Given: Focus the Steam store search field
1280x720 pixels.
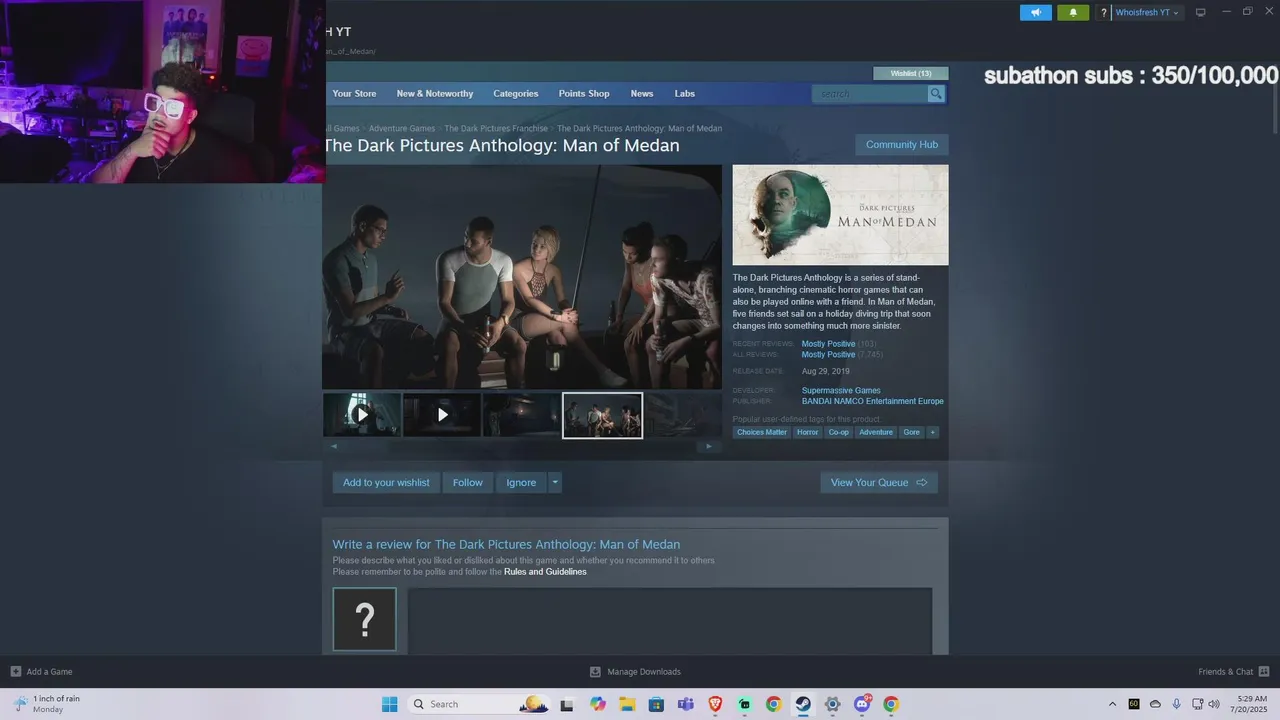Looking at the screenshot, I should tap(870, 93).
